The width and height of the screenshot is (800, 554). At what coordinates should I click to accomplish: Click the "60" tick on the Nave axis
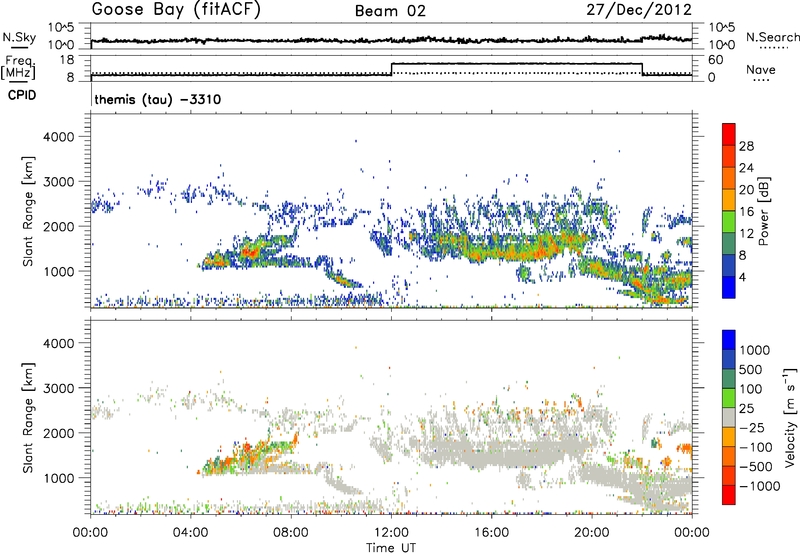[715, 60]
